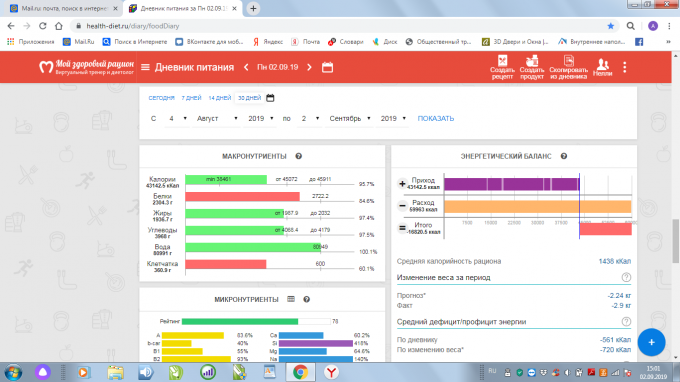The width and height of the screenshot is (680, 382).
Task: Select 7 дней period tab
Action: click(191, 98)
